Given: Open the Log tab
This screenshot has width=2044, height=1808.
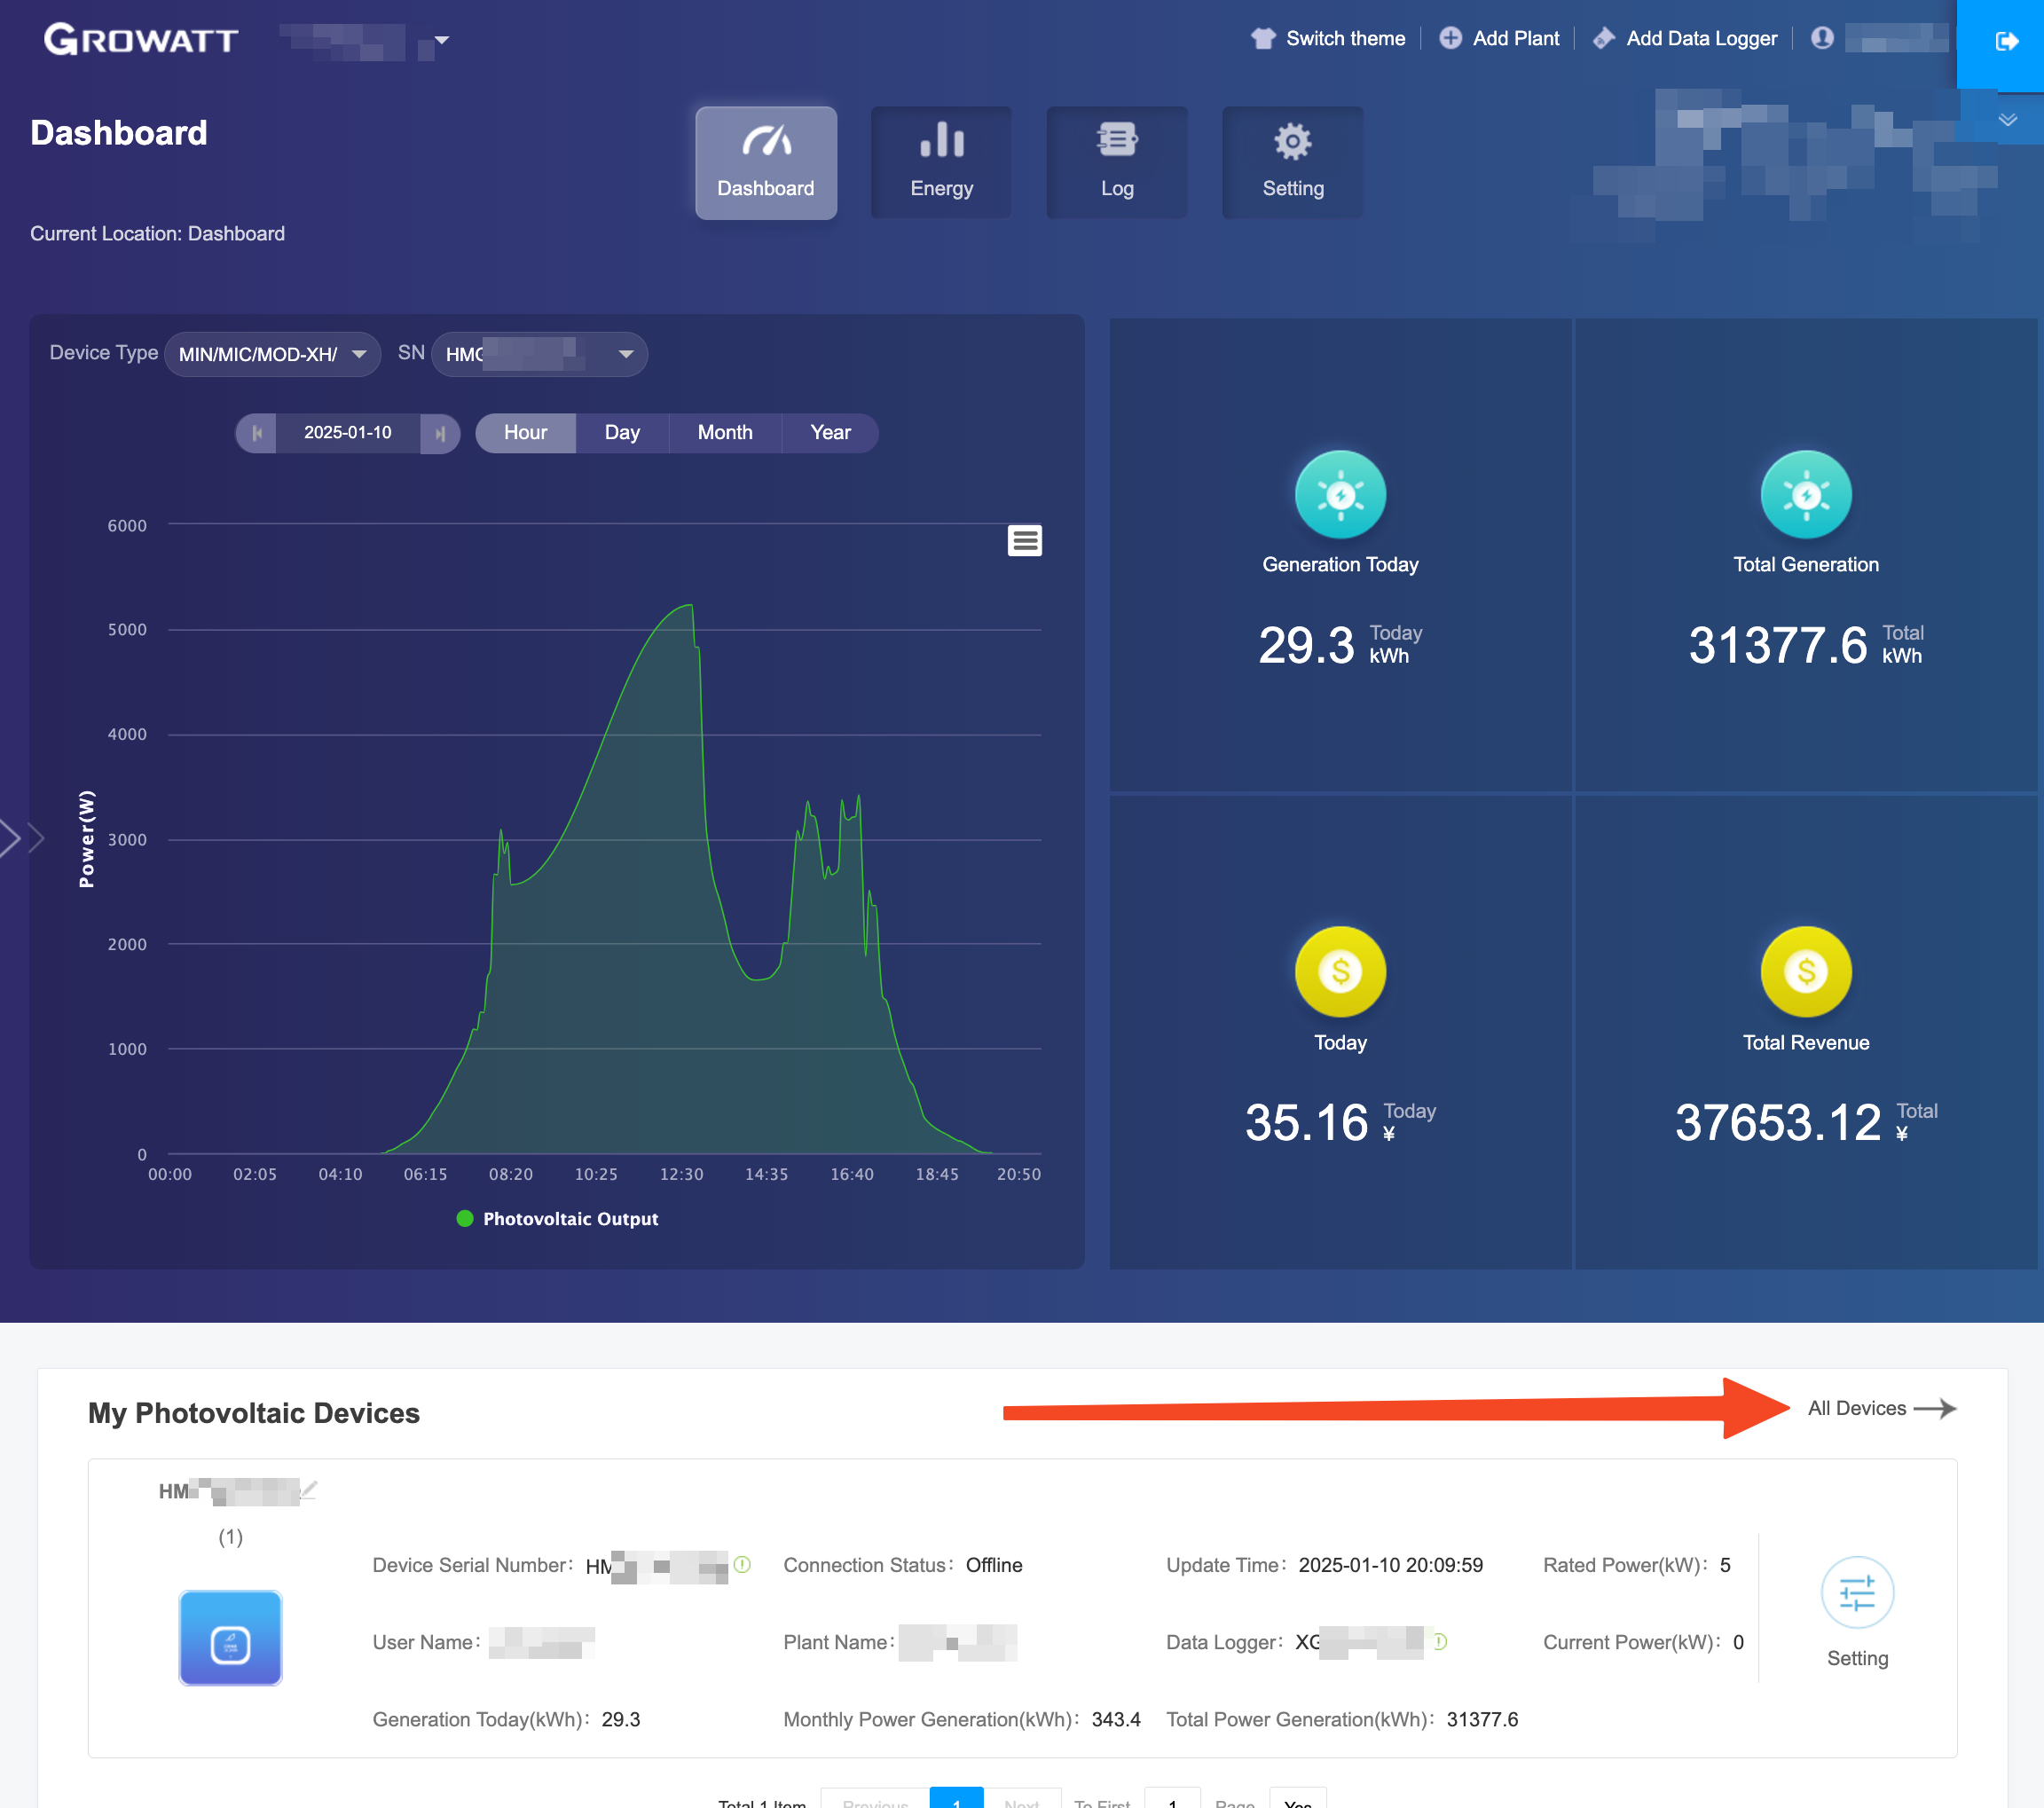Looking at the screenshot, I should click(1116, 162).
